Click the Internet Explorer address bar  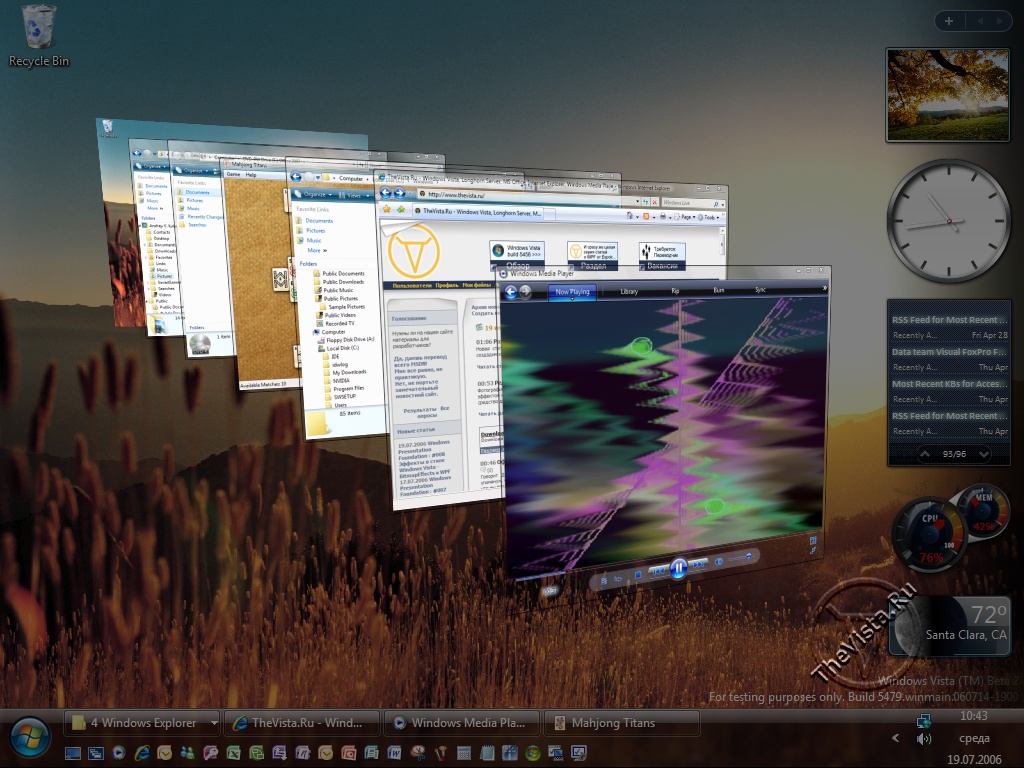pyautogui.click(x=529, y=196)
